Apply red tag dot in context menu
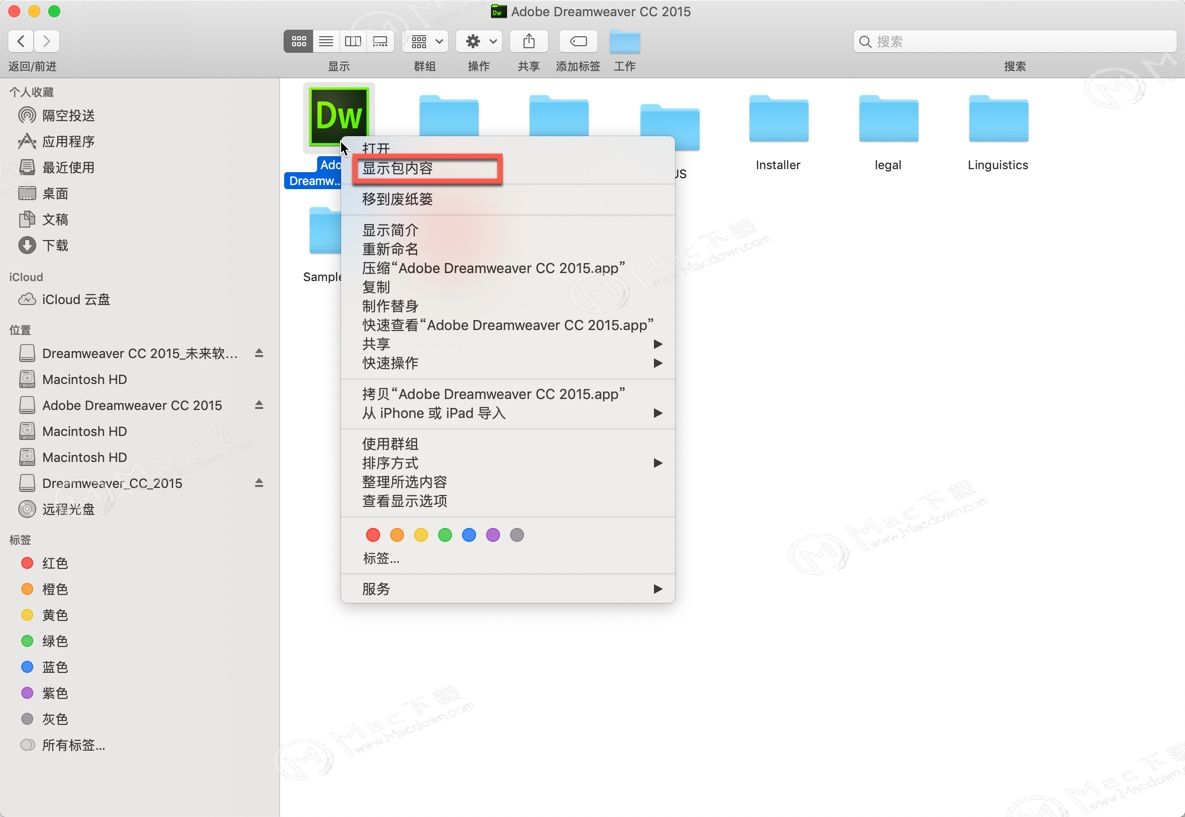The width and height of the screenshot is (1185, 817). coord(373,535)
